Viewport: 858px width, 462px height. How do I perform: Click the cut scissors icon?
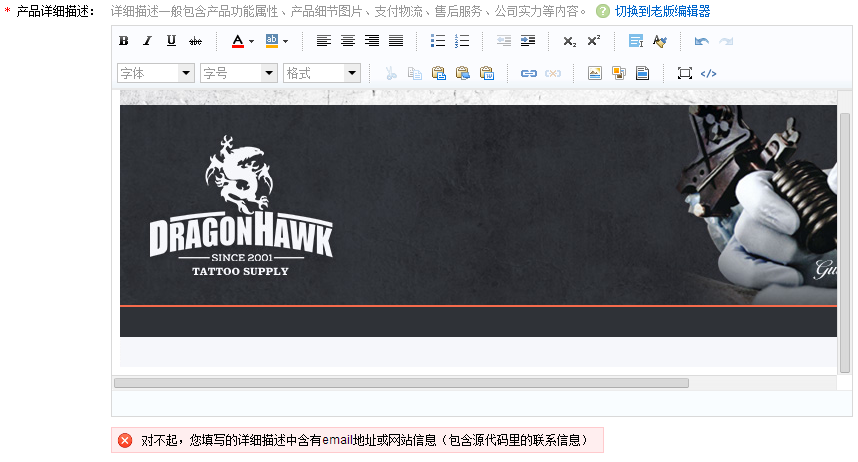(391, 73)
